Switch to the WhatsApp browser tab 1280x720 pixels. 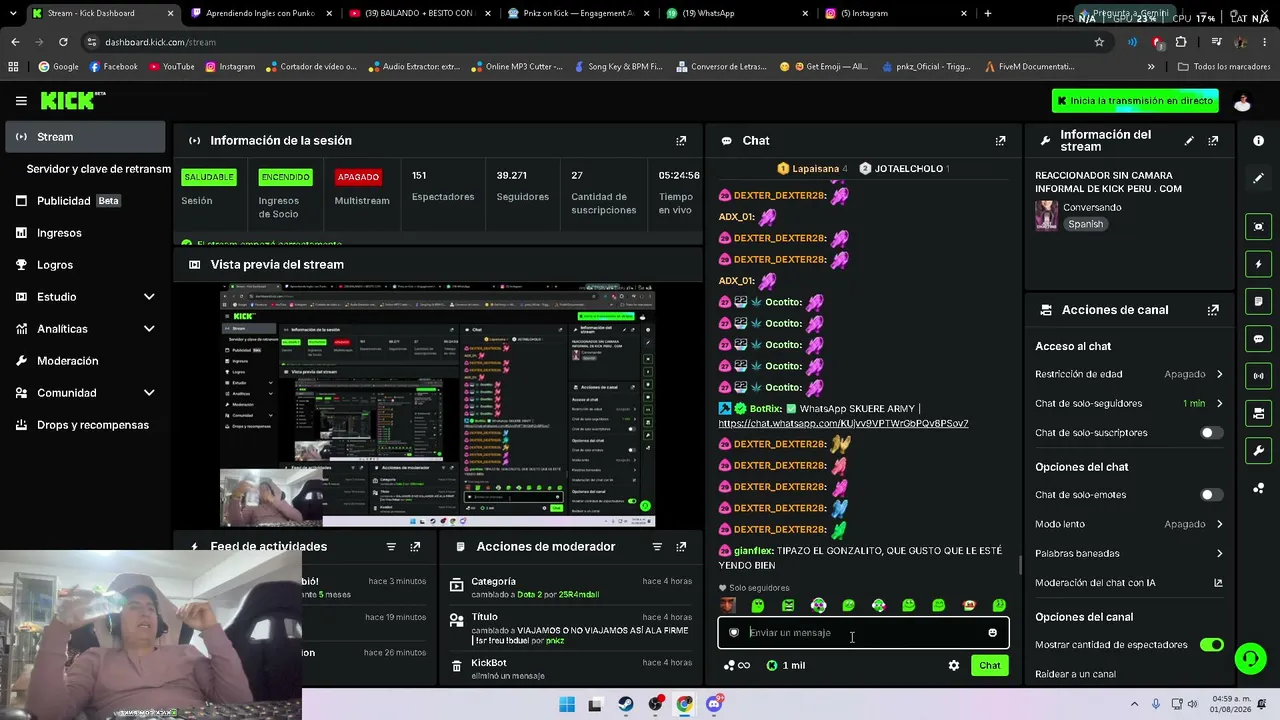click(x=735, y=13)
